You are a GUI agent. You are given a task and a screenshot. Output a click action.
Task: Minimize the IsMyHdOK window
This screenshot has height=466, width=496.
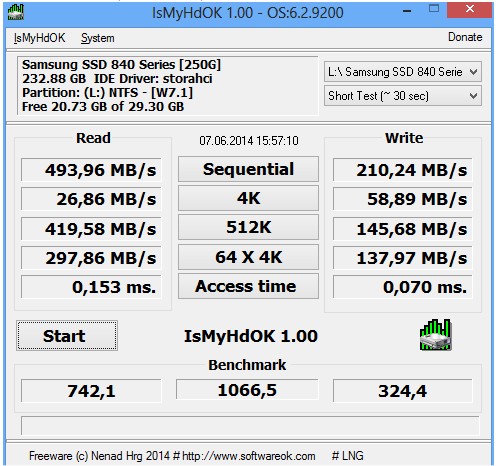point(407,11)
